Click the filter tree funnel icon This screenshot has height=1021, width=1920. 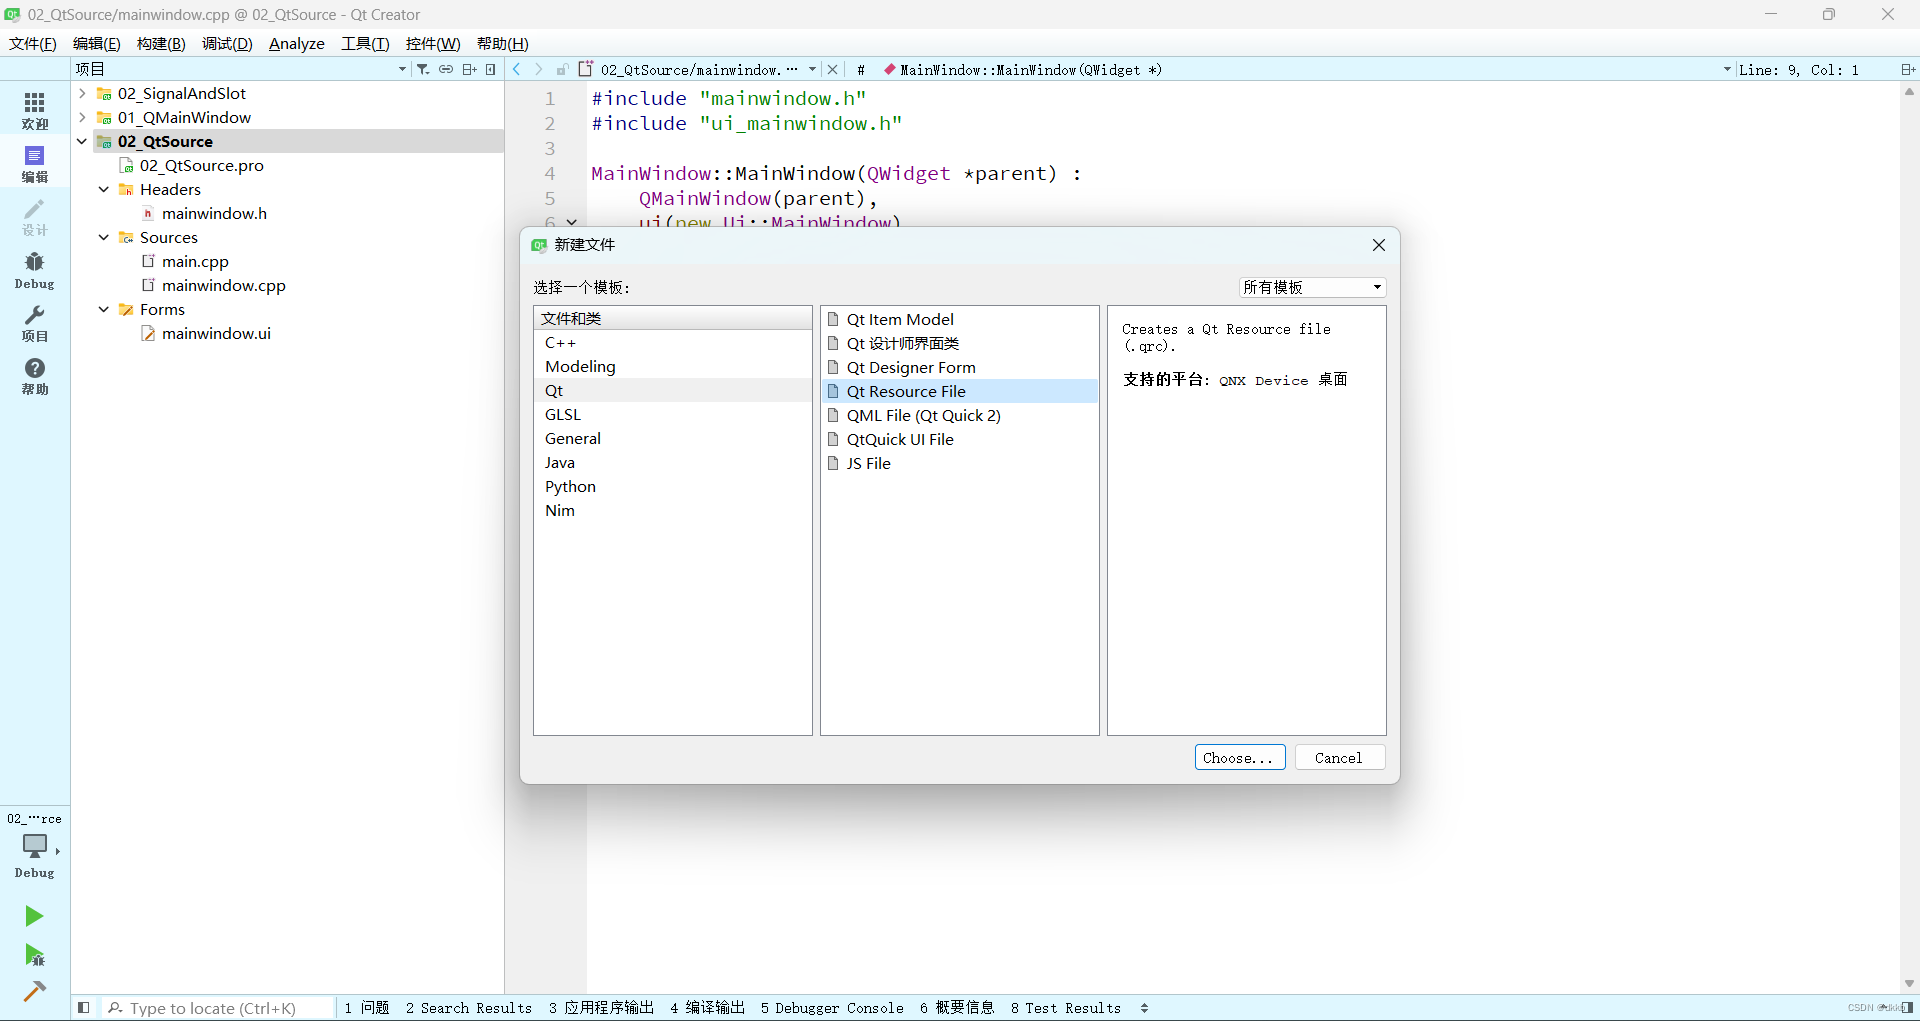(423, 69)
